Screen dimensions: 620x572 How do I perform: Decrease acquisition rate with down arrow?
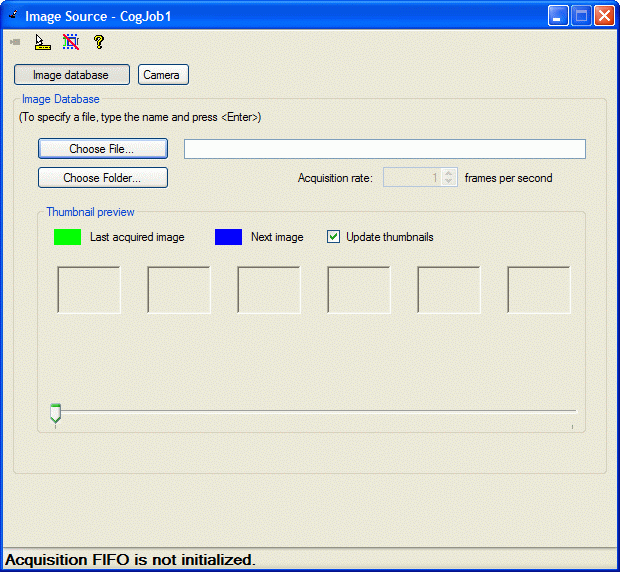coord(449,181)
